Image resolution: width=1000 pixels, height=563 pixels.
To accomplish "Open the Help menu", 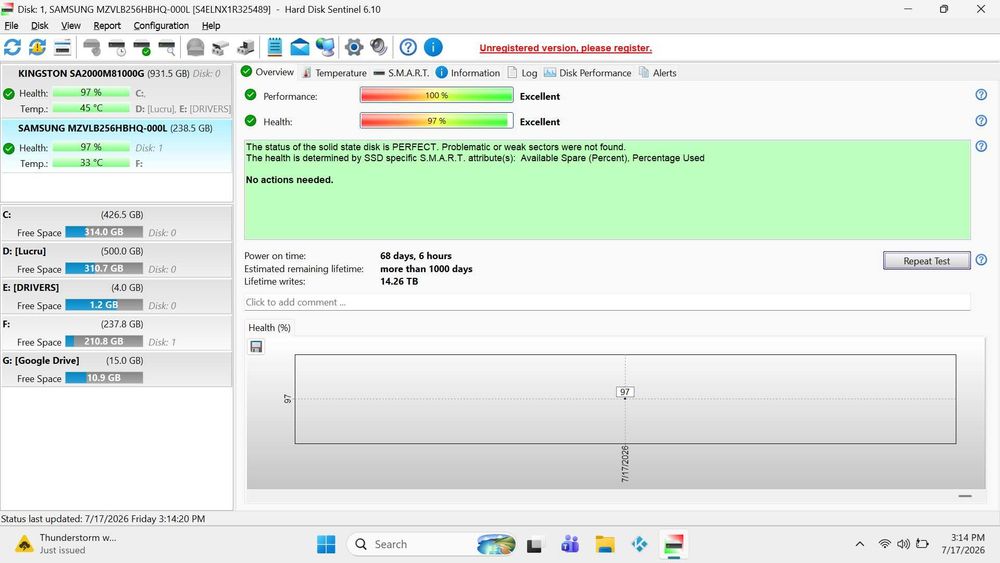I will (x=211, y=26).
